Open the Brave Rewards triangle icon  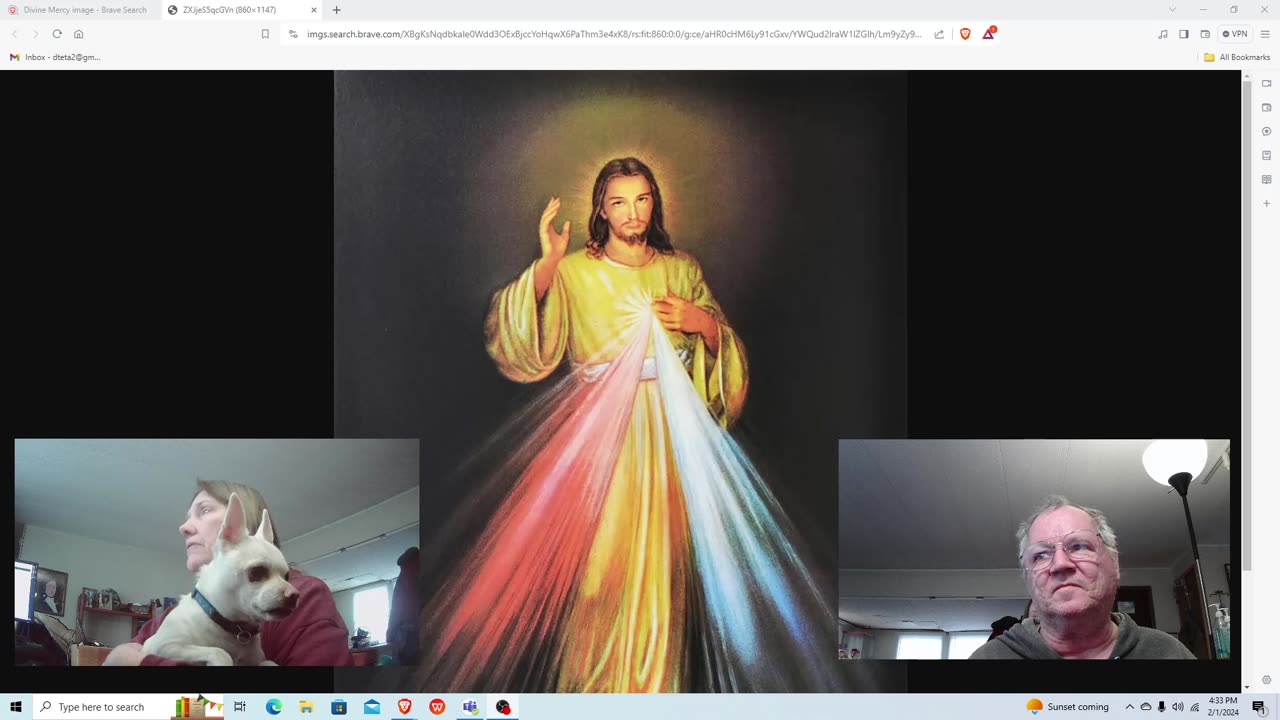point(988,33)
